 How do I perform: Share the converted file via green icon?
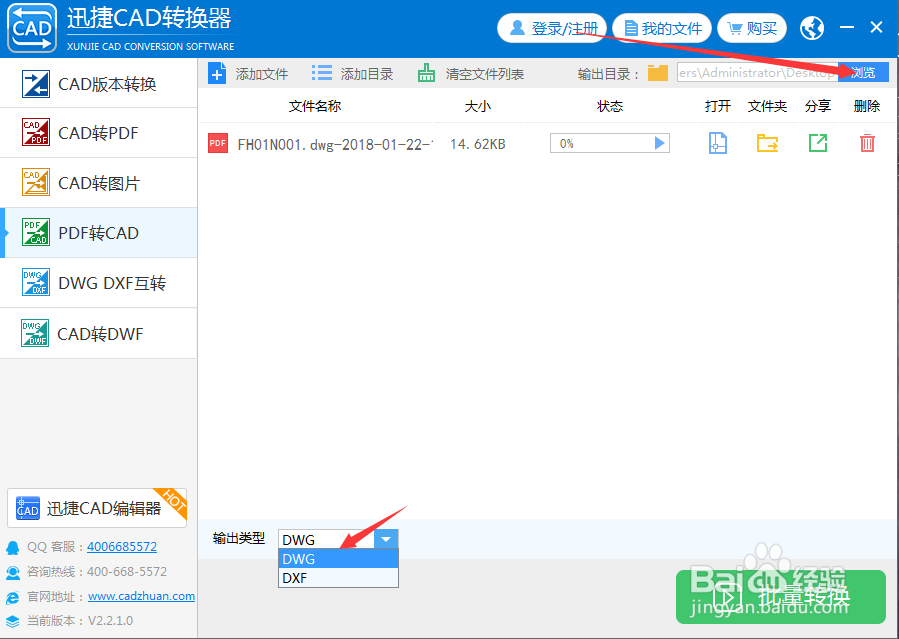pos(817,143)
